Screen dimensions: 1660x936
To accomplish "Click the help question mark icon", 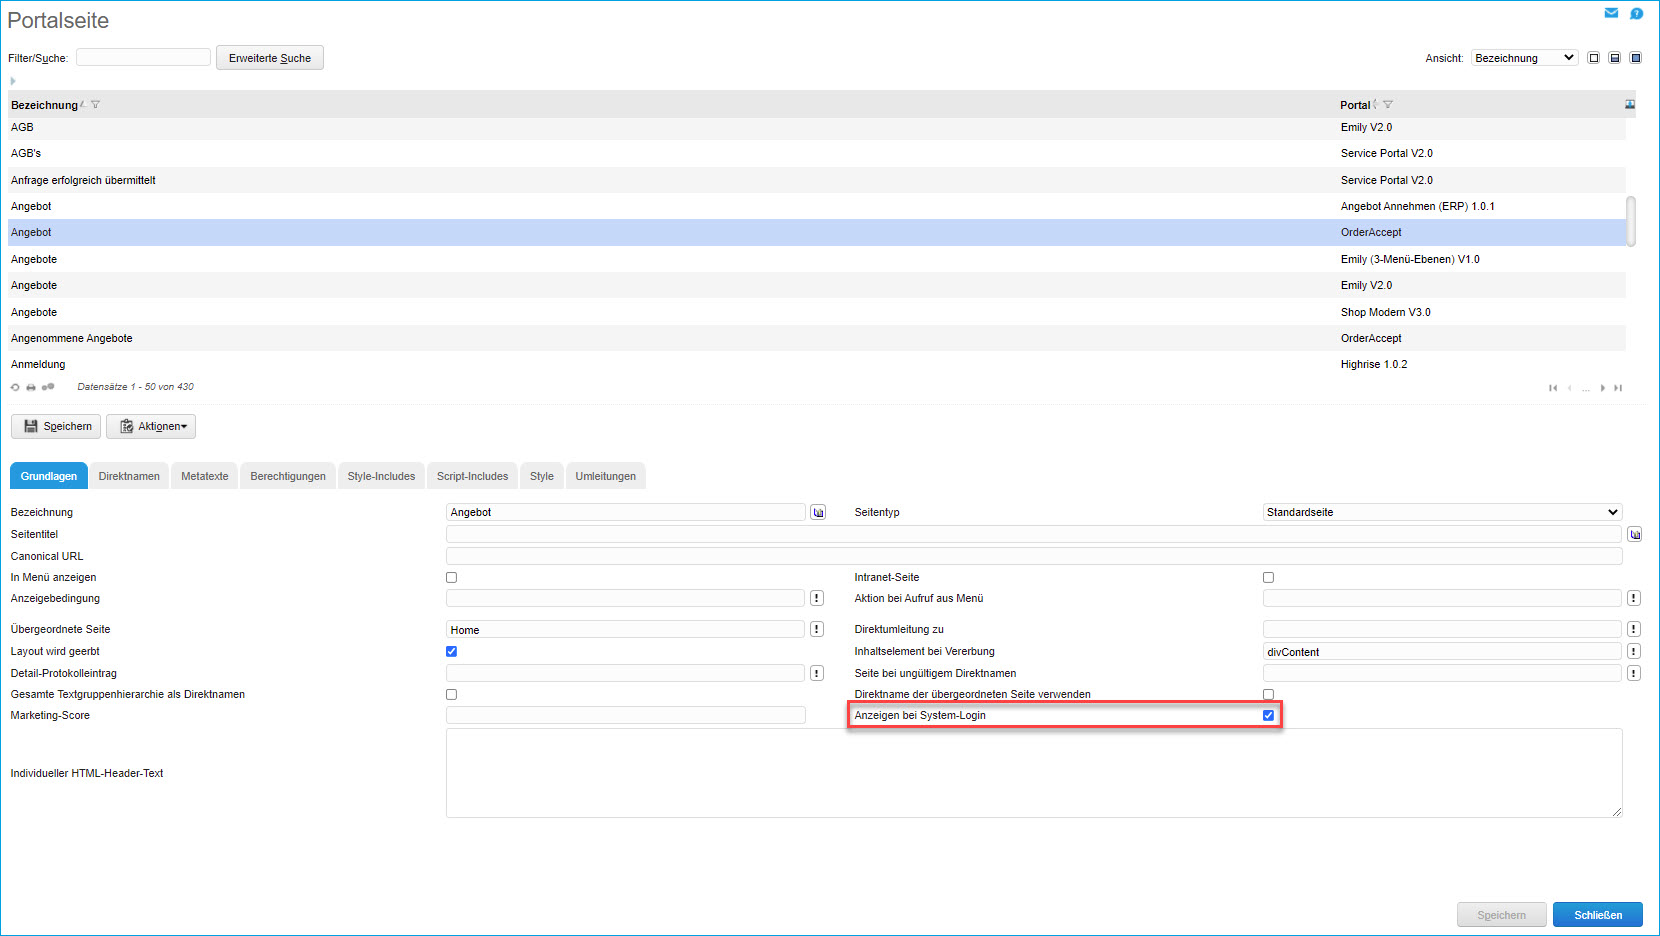I will 1636,13.
